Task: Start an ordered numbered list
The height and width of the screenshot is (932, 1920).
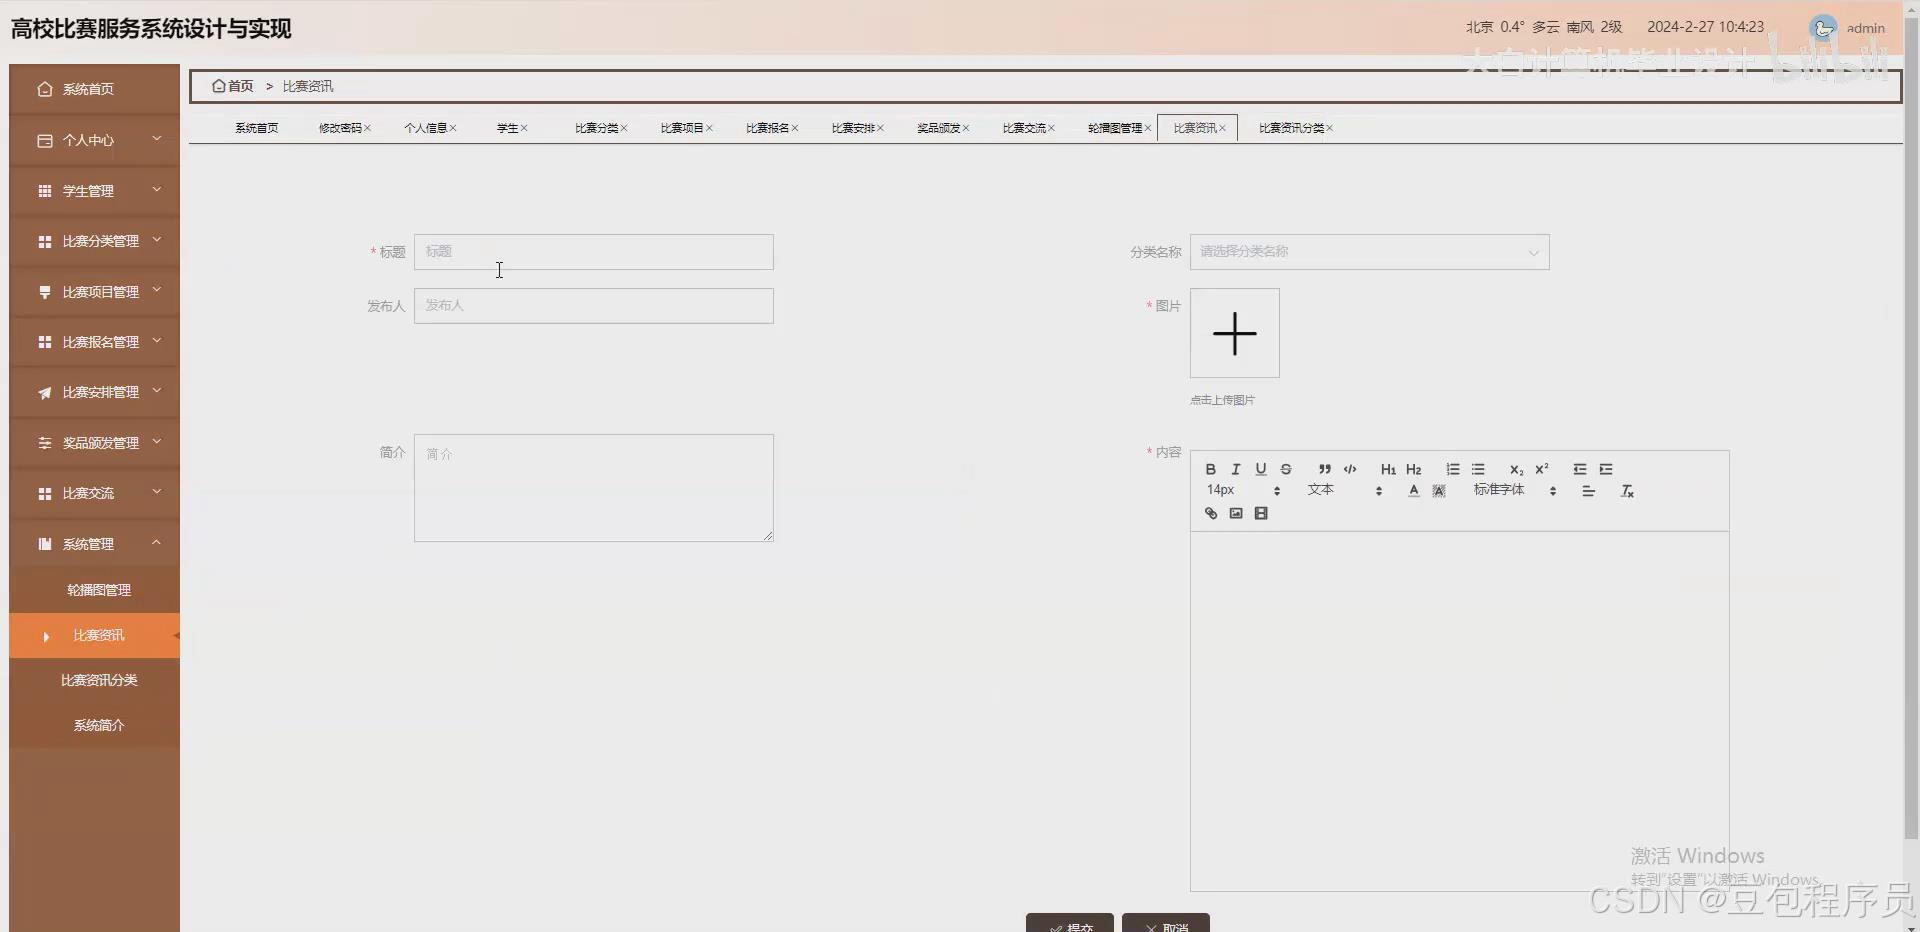Action: point(1452,469)
